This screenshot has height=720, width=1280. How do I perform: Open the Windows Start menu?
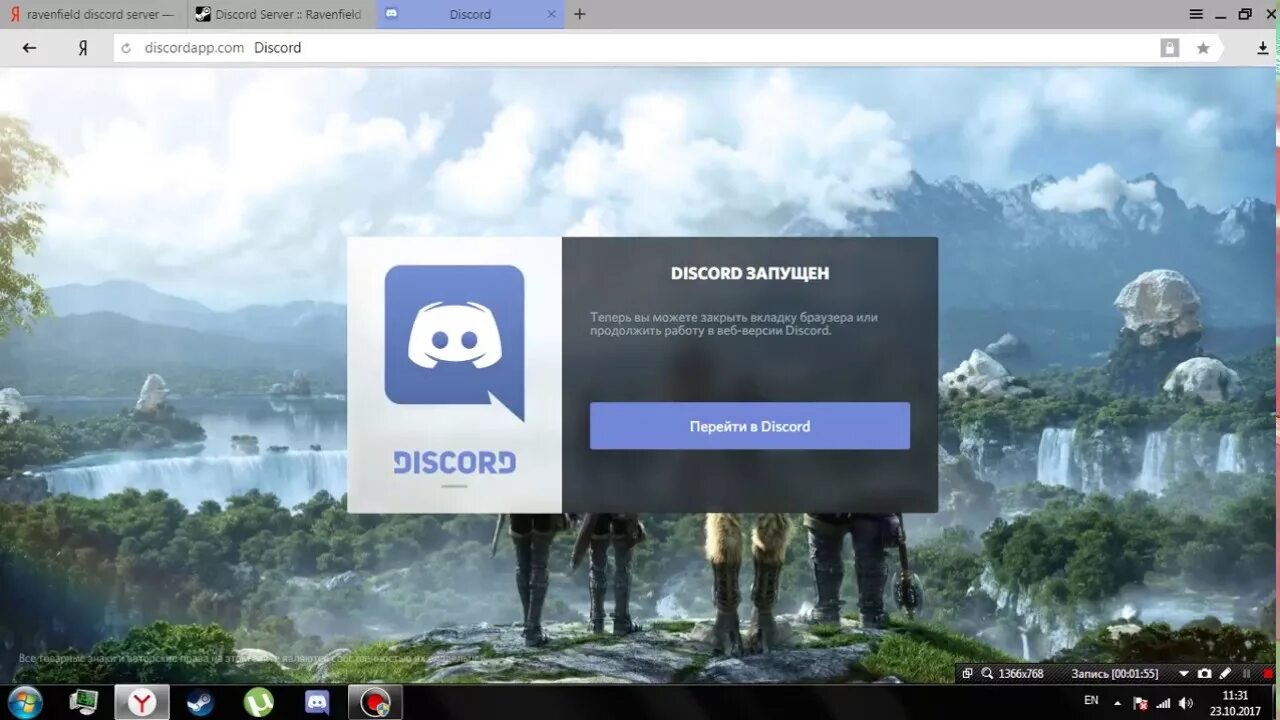pyautogui.click(x=24, y=702)
